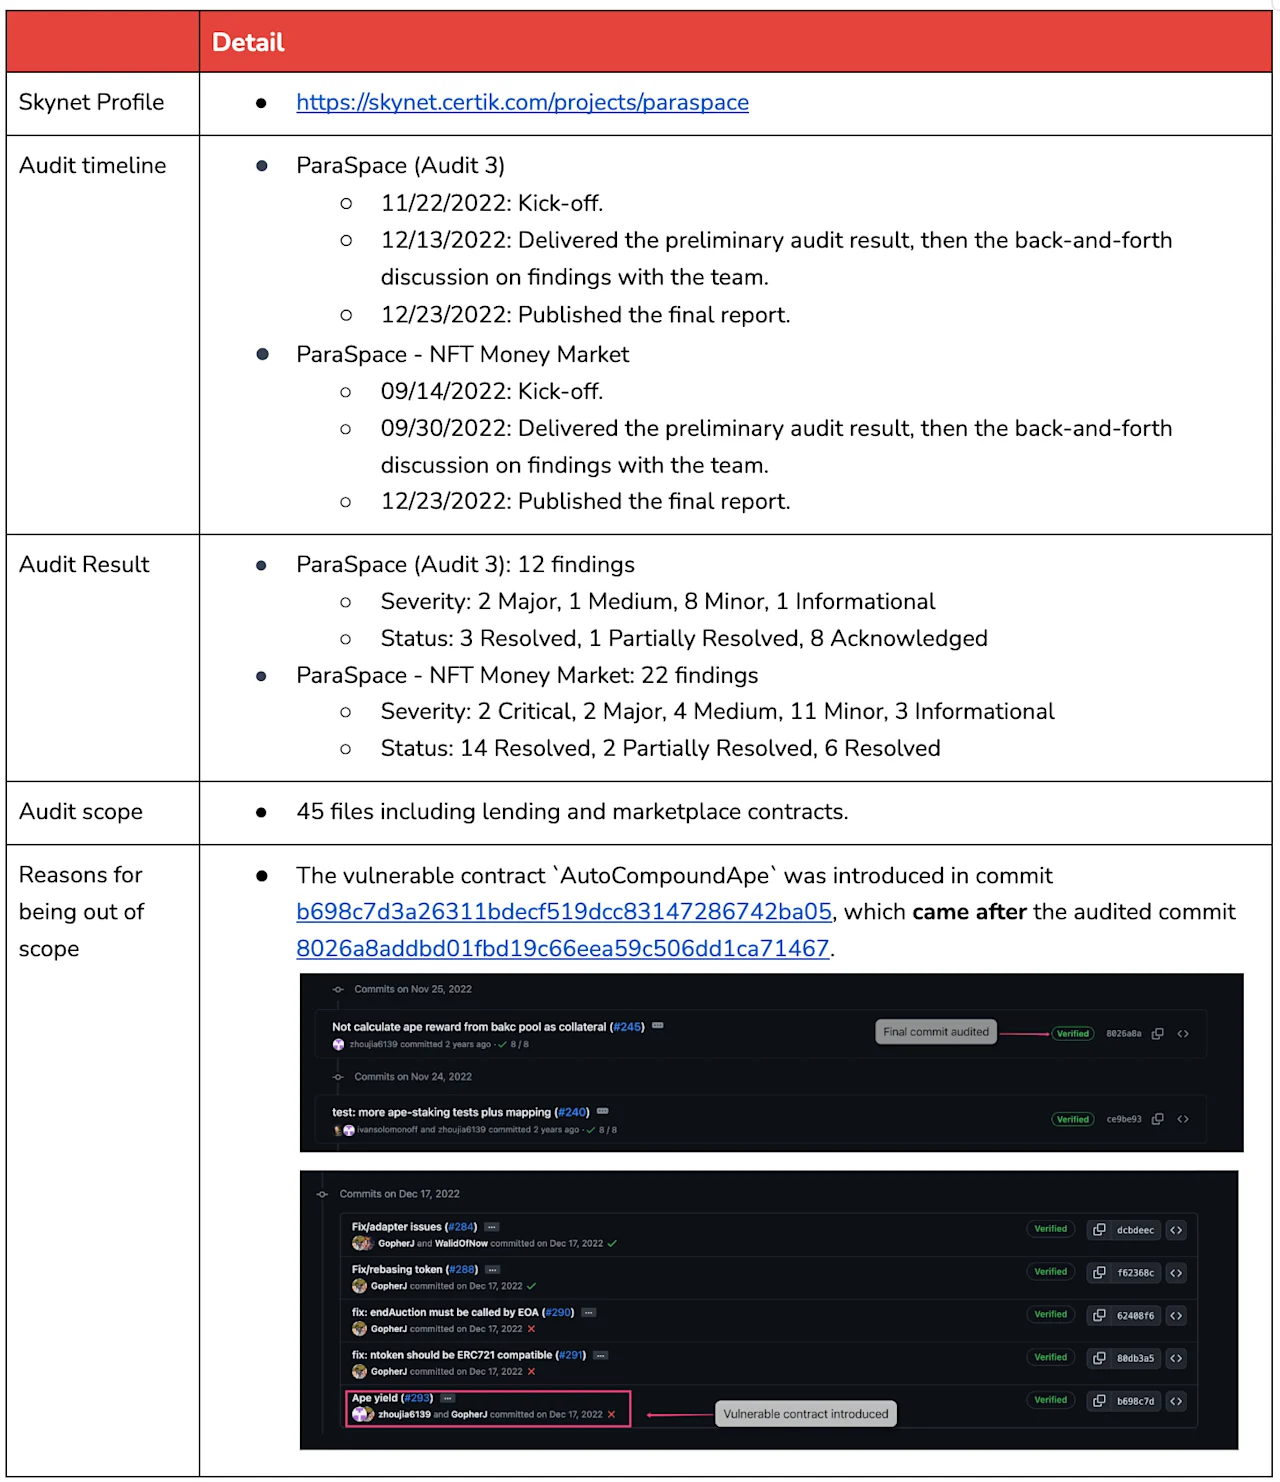Click the avatars on the Ape yield commit

(363, 1414)
